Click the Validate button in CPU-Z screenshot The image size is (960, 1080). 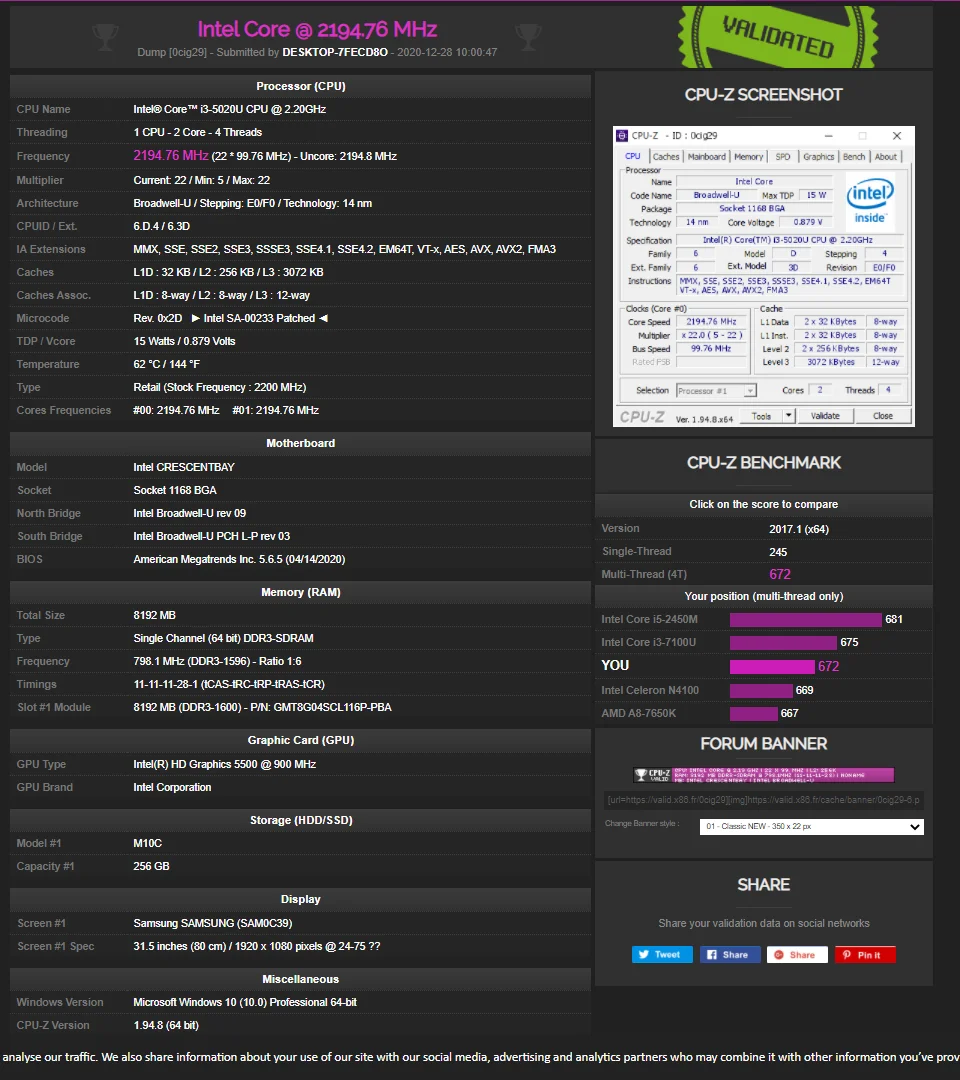[x=825, y=416]
